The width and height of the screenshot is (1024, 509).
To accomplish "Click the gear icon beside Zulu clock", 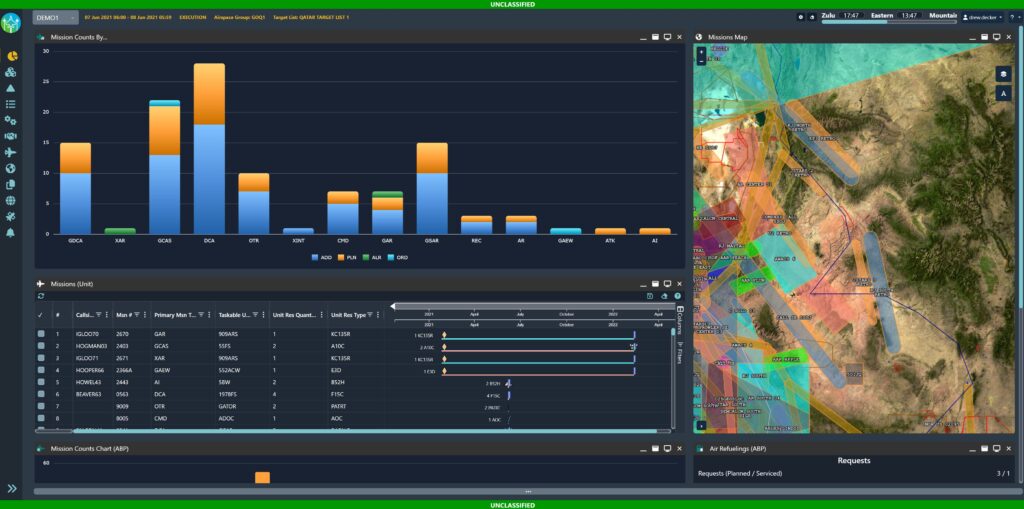I will click(801, 17).
